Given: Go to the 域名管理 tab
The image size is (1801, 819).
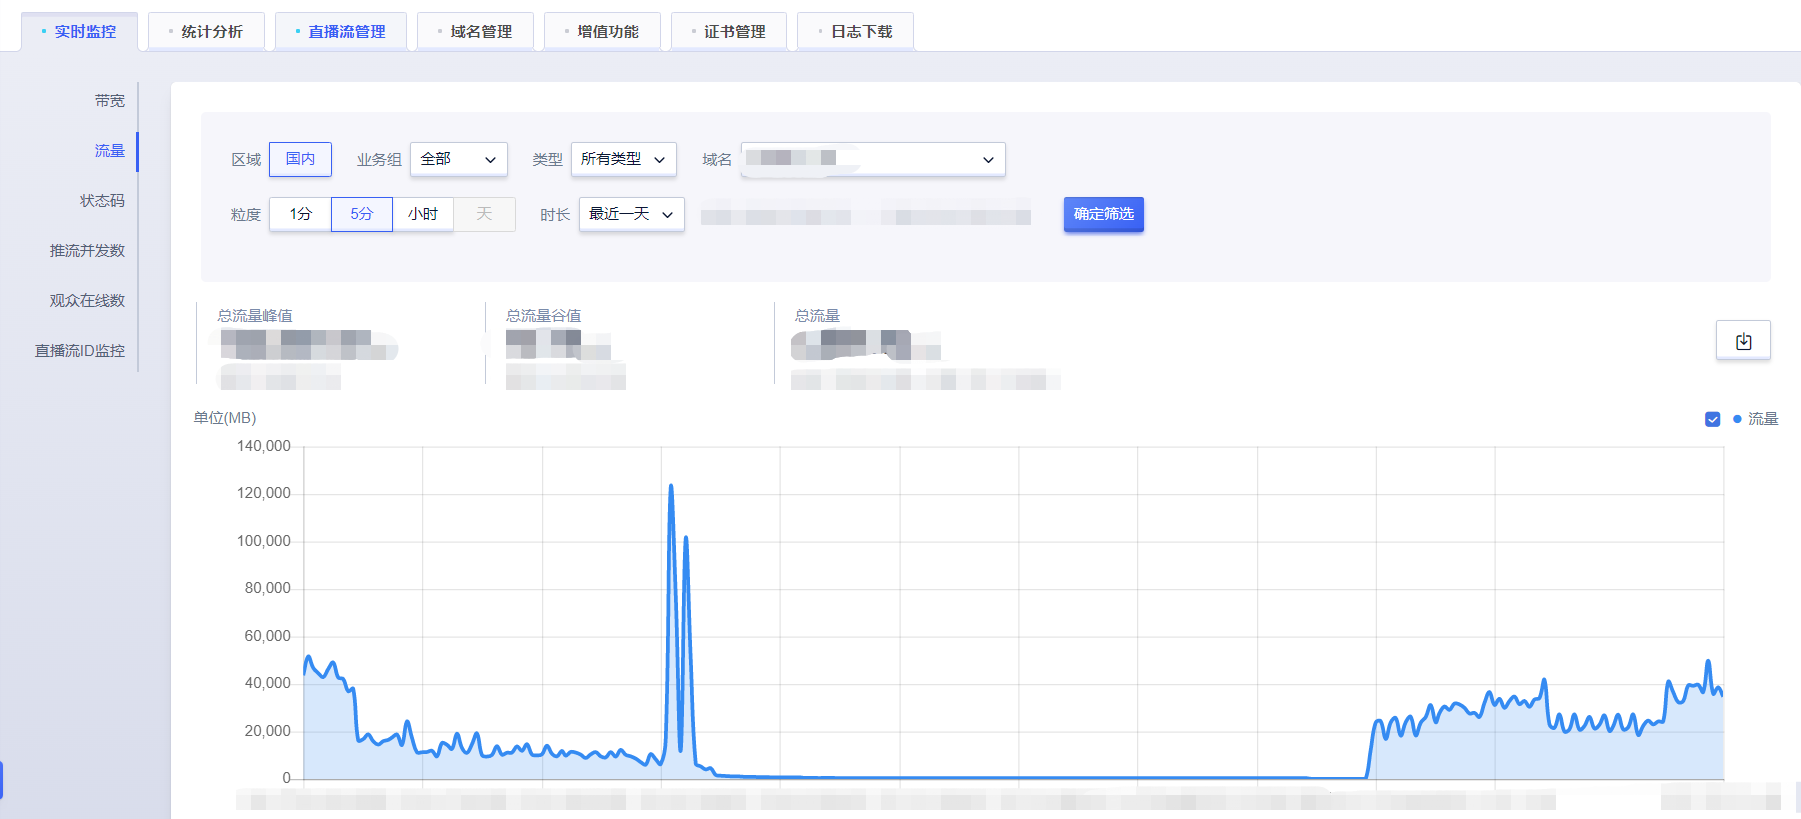Looking at the screenshot, I should [475, 32].
